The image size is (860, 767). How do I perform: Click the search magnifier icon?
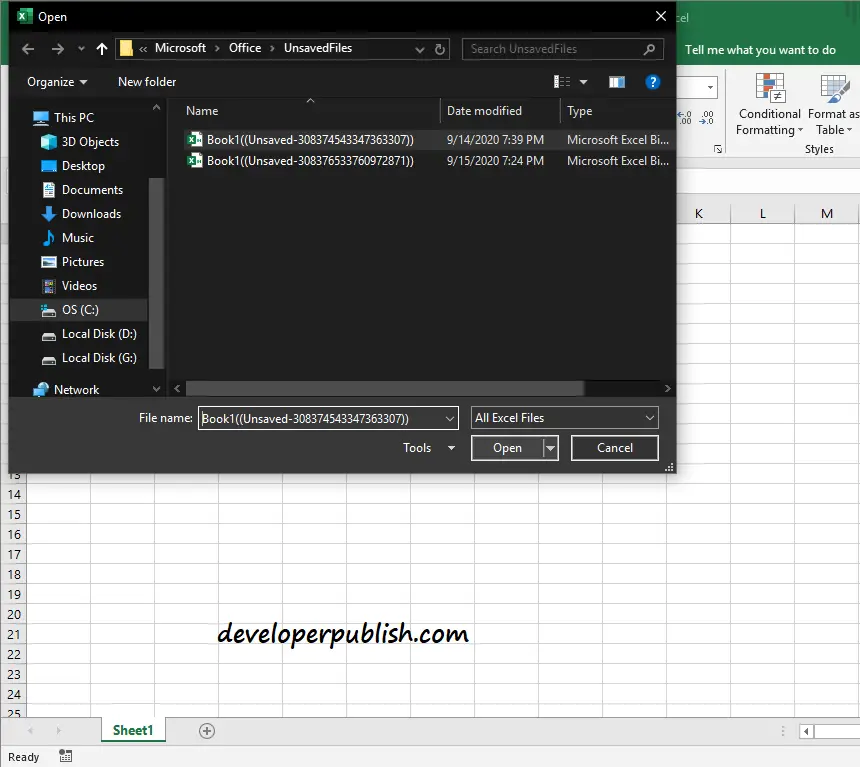649,49
